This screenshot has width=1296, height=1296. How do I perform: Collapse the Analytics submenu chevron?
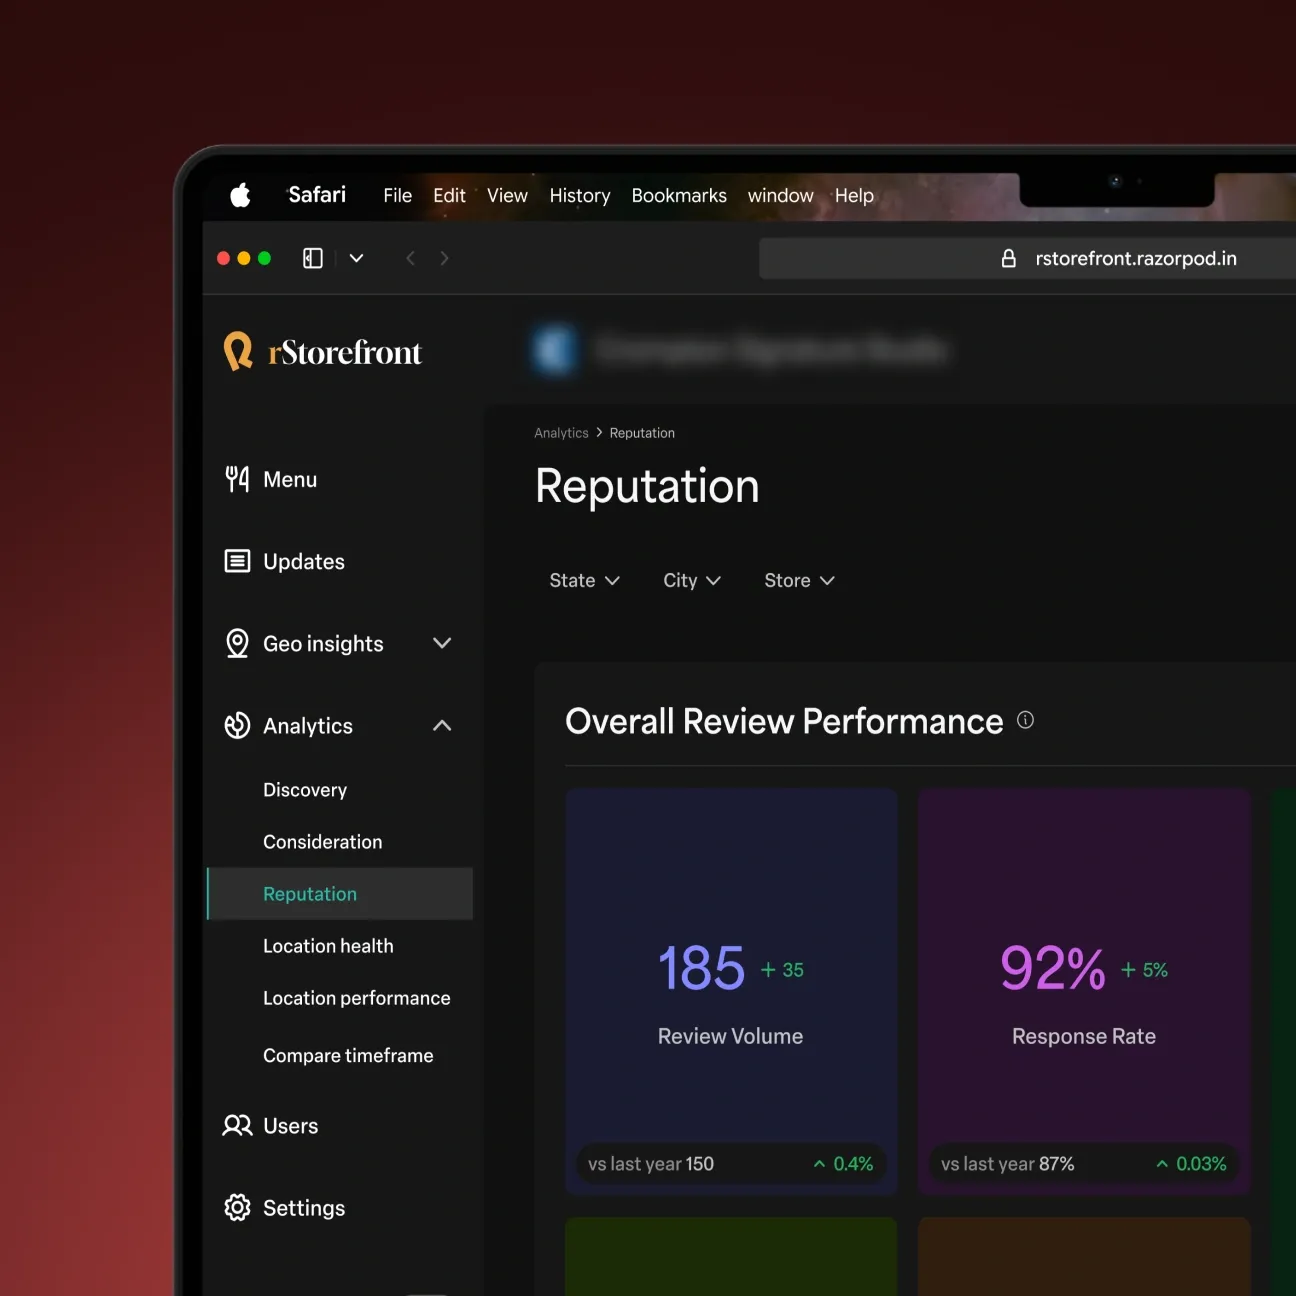coord(442,725)
